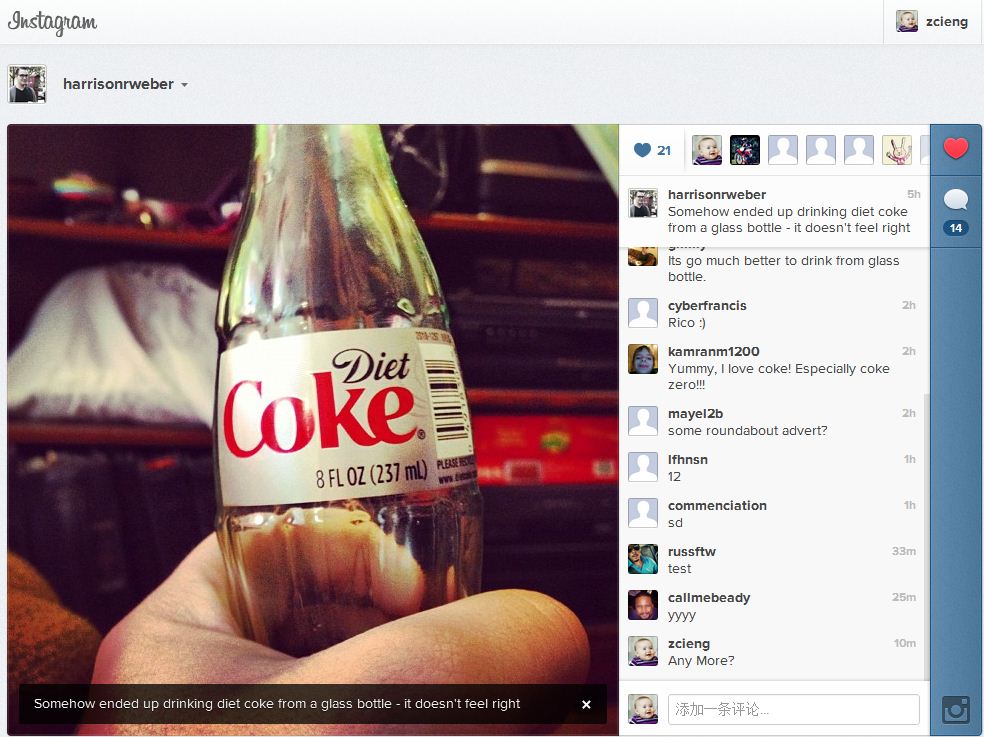Open russftw commenter profile
Image resolution: width=984 pixels, height=737 pixels.
coord(692,551)
